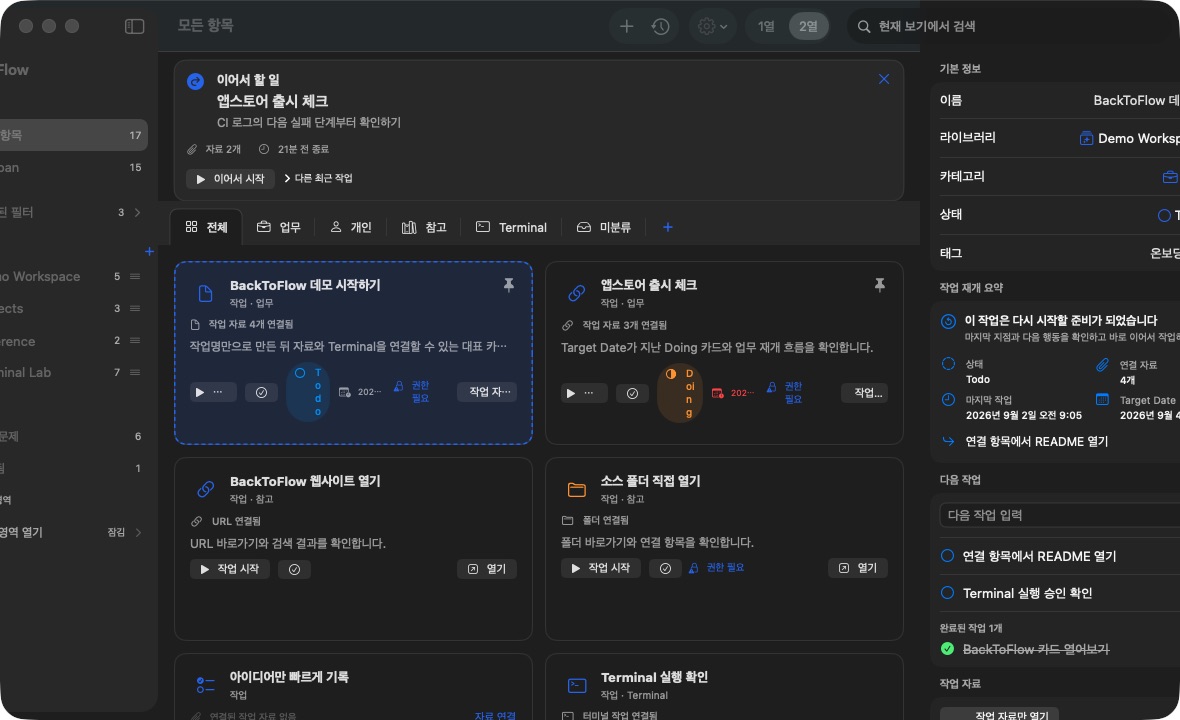Viewport: 1180px width, 720px height.
Task: Click 연결 항목에서 README 열기 suggestion in summary
Action: pos(1036,442)
